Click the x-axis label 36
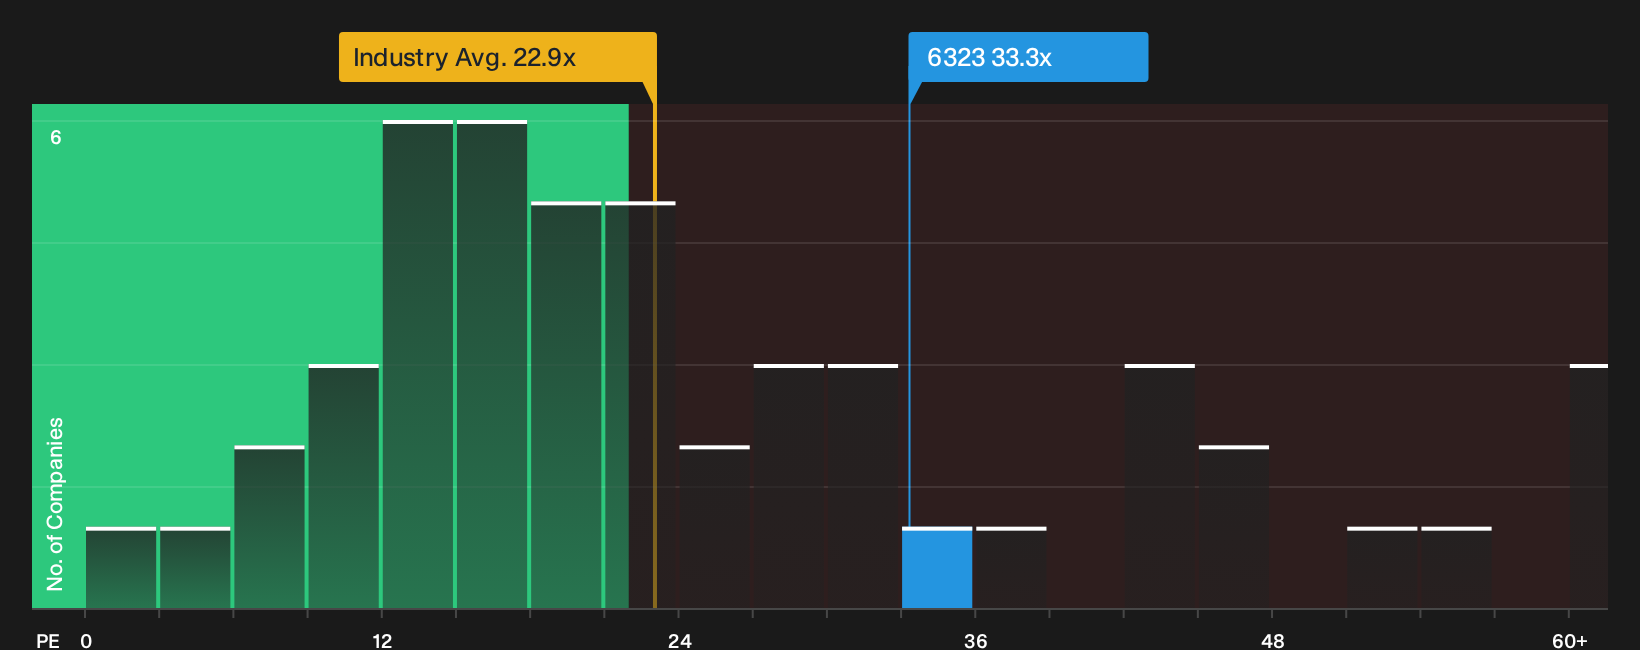 (976, 641)
